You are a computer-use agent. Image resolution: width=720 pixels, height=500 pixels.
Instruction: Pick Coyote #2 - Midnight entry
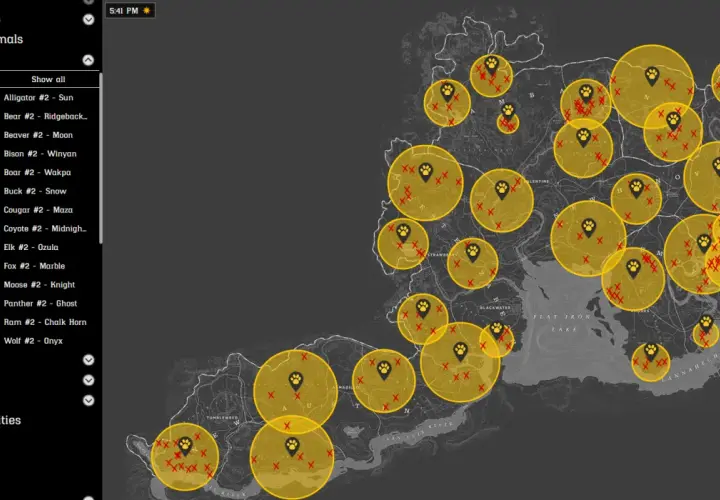45,229
